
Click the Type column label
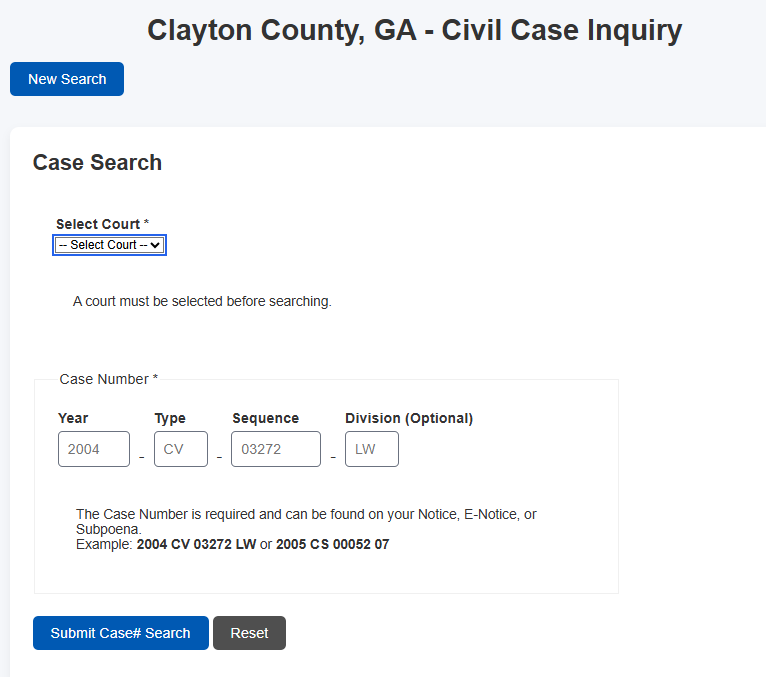coord(170,418)
